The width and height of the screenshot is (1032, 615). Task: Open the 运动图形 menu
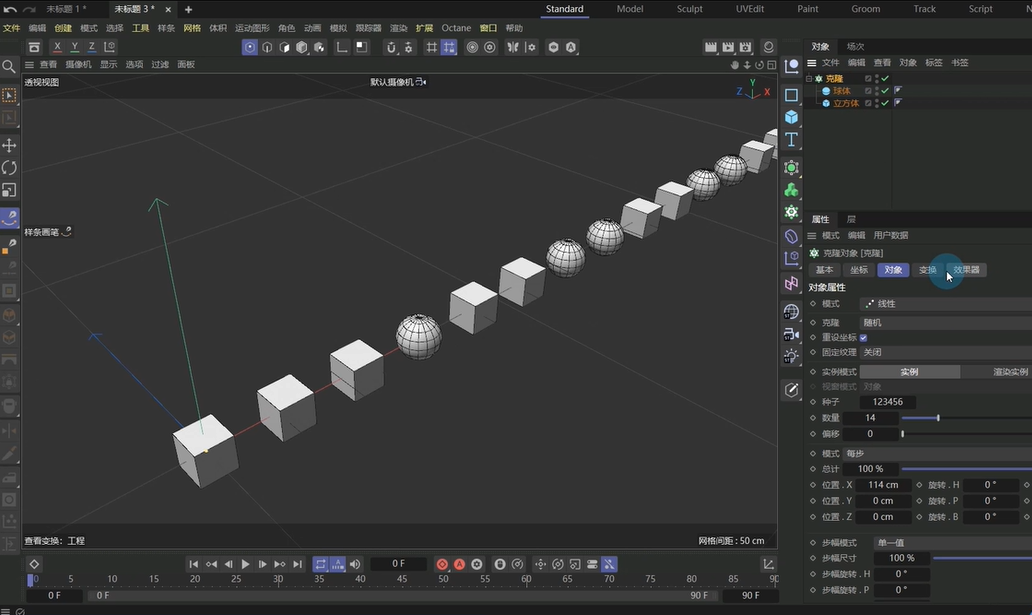[252, 28]
